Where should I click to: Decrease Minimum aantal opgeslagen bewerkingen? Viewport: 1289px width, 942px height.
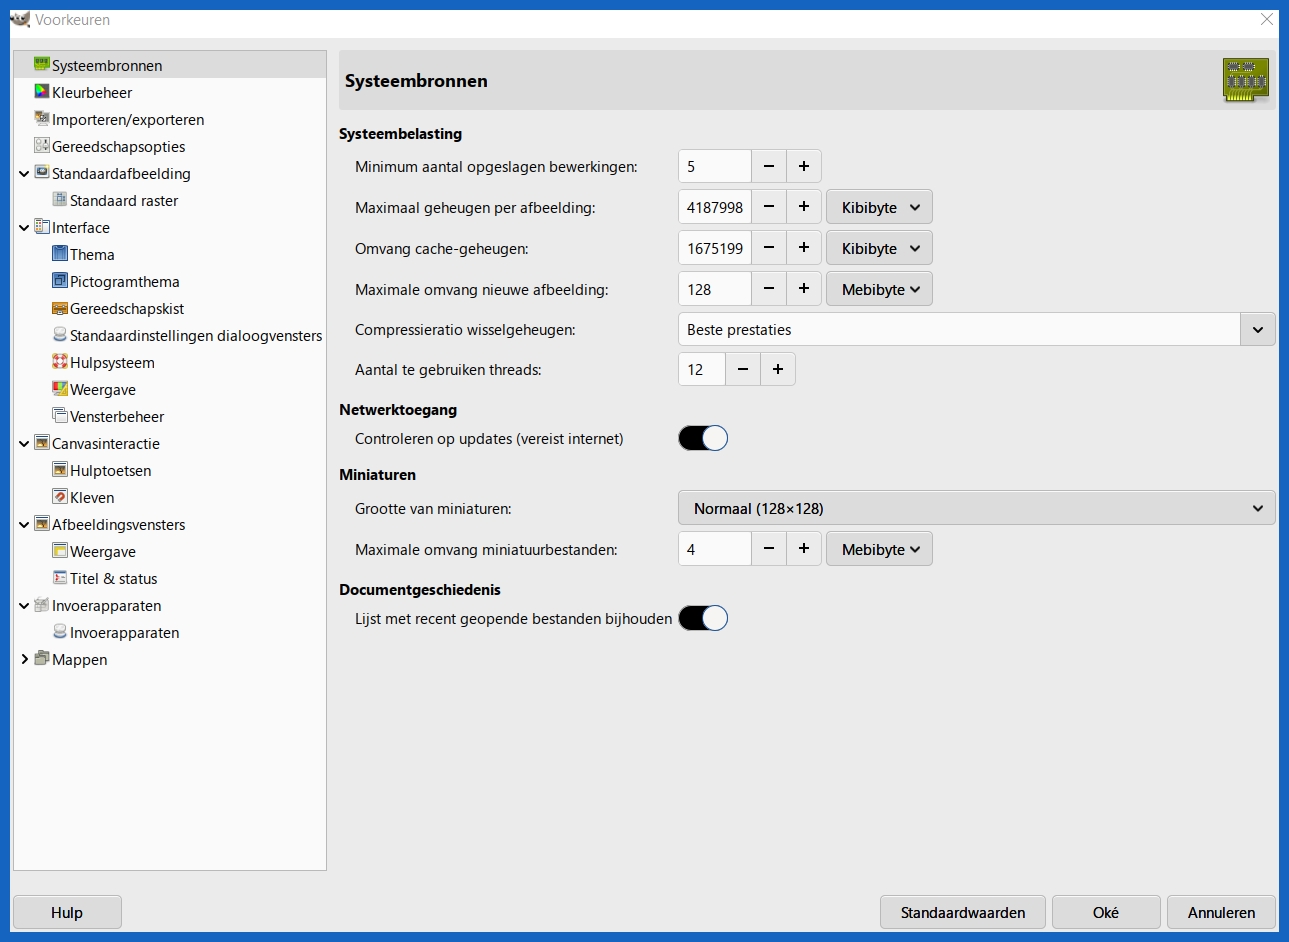[x=769, y=166]
